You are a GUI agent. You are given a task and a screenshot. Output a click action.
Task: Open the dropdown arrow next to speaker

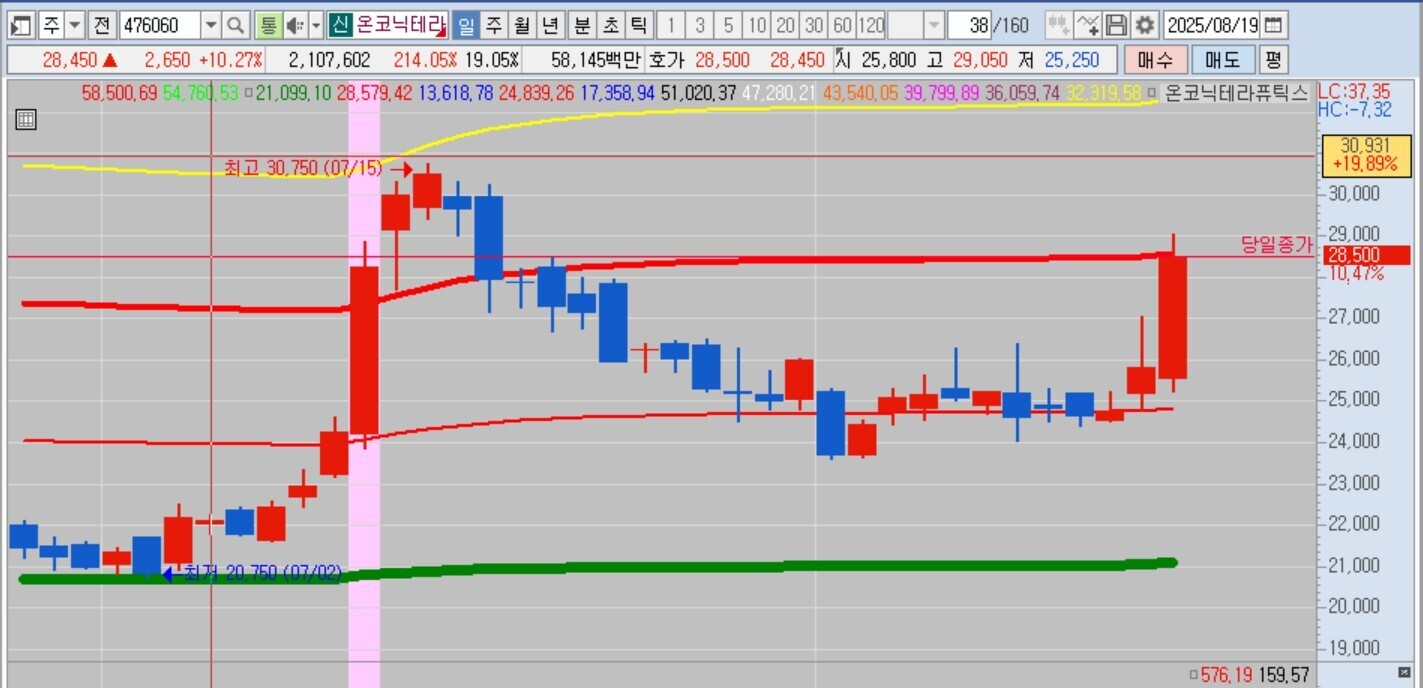point(316,25)
